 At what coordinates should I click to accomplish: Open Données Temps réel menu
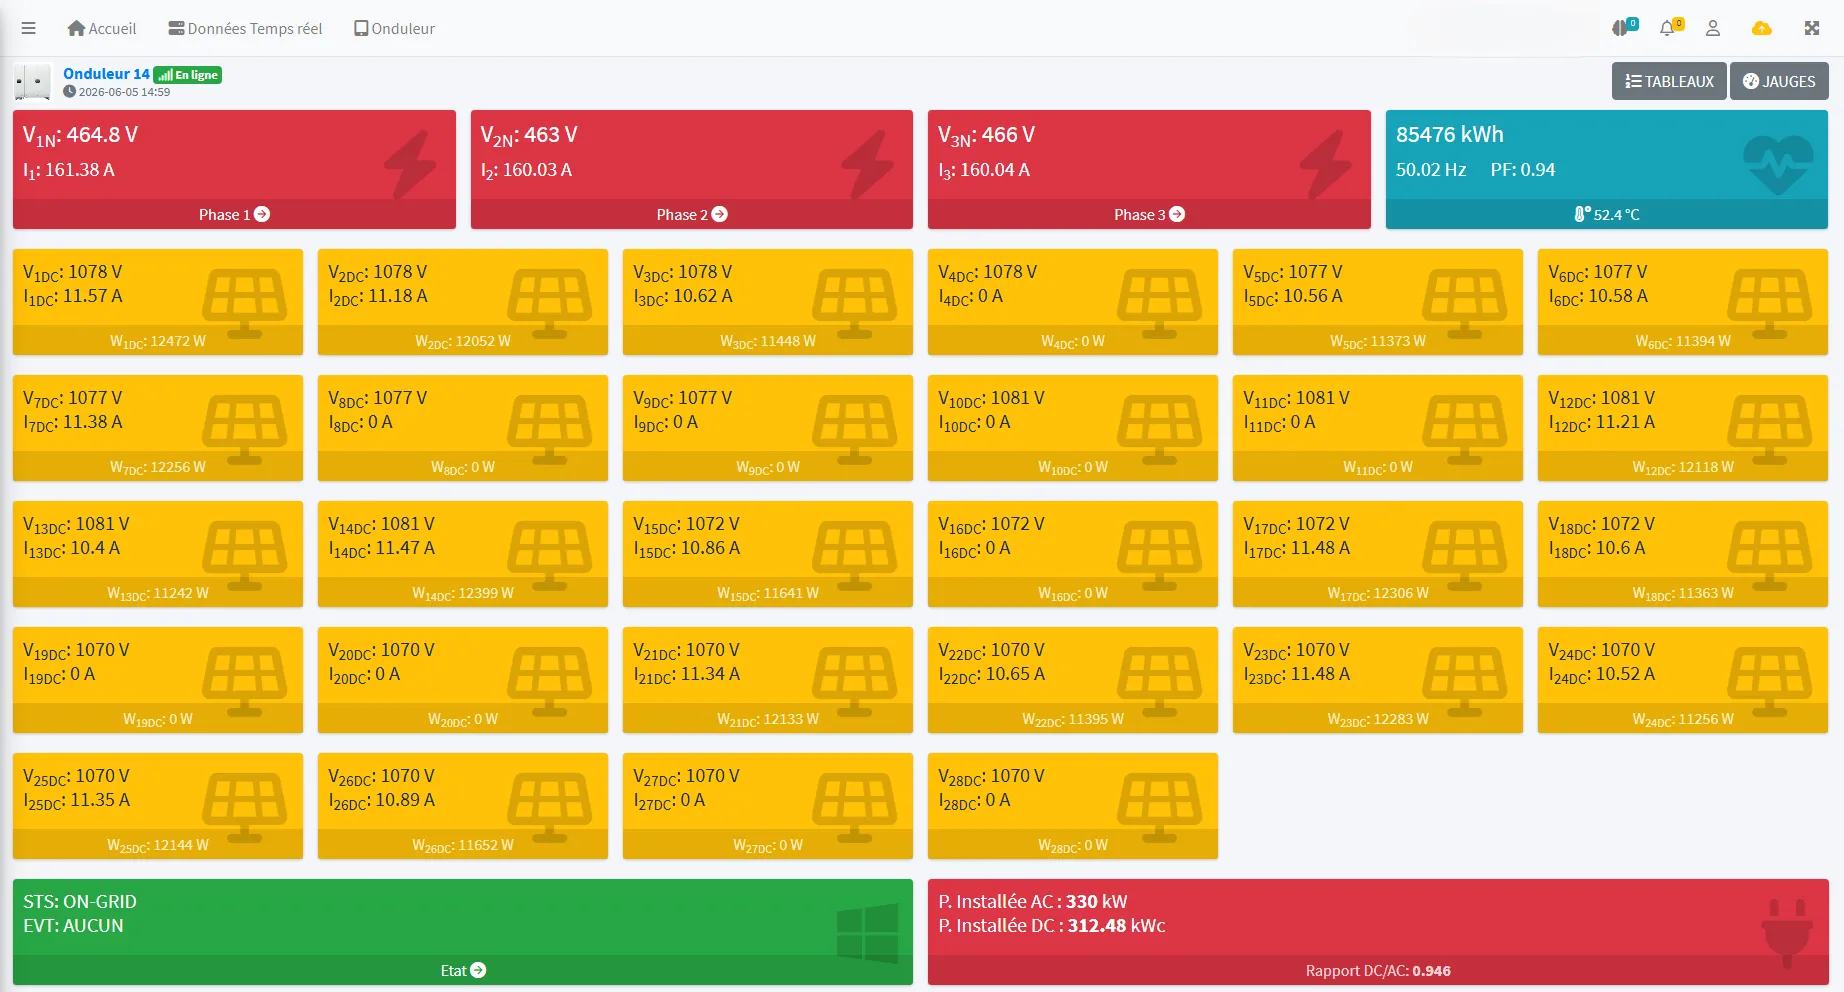(245, 28)
